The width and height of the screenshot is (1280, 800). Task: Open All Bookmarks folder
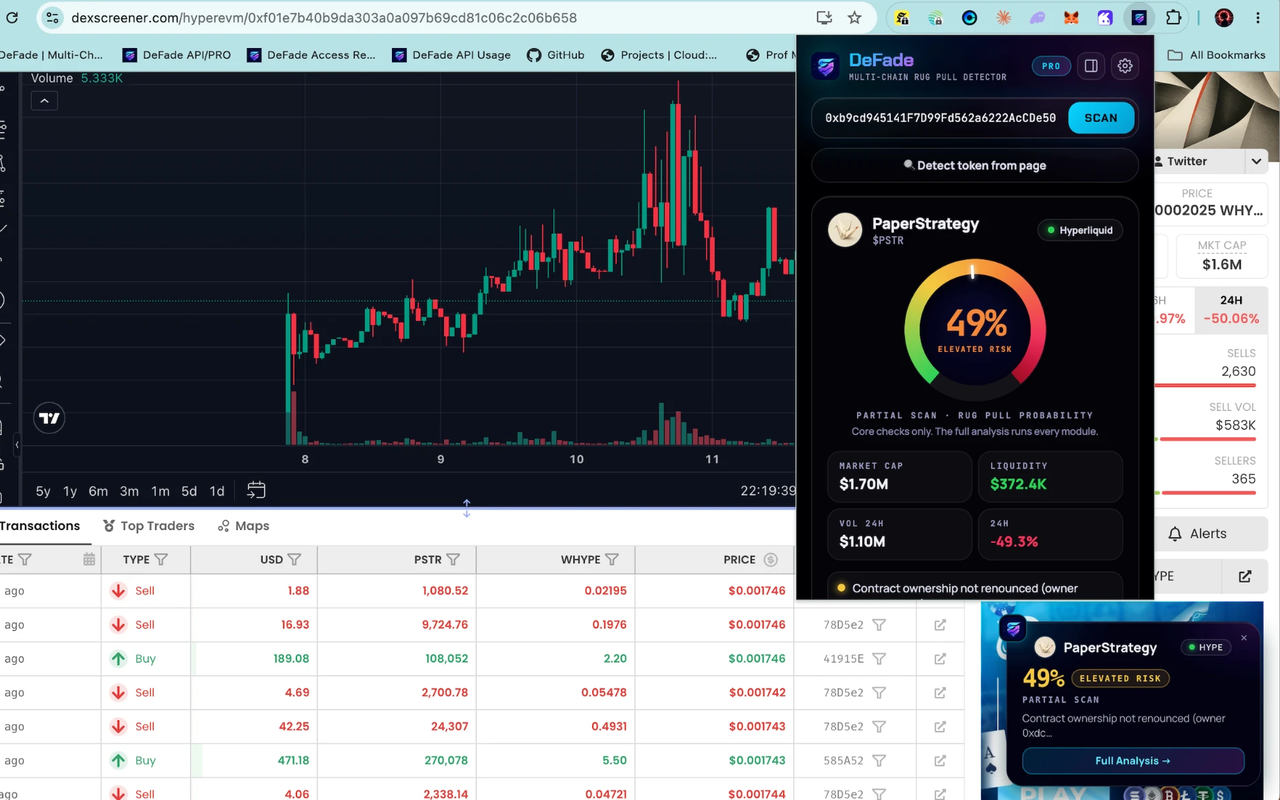point(1217,55)
